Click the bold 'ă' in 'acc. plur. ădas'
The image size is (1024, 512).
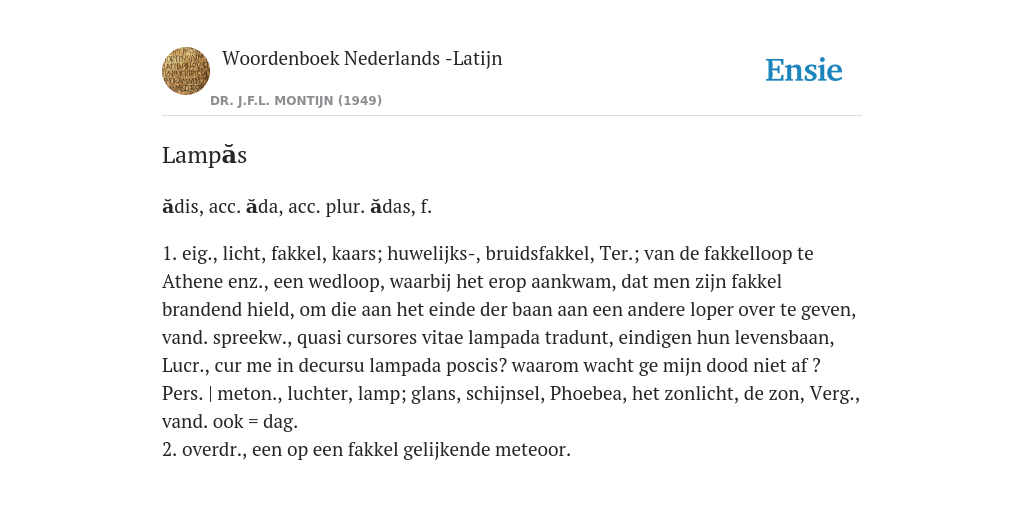click(376, 207)
